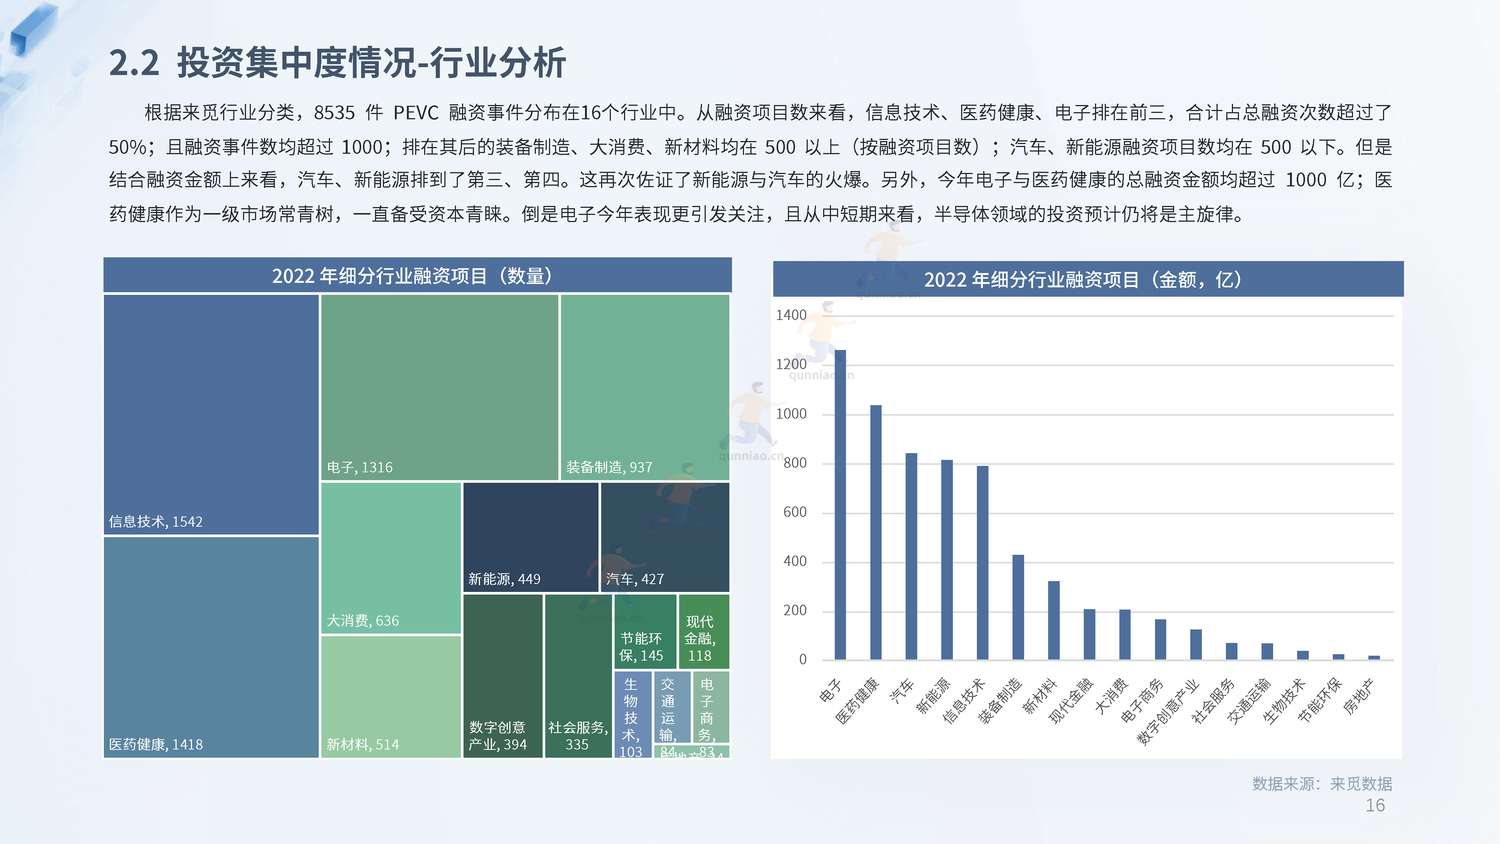Click the bar chart header "2022 年细分行业融资项目（金额，亿）"
Screen dimensions: 1500x844
coord(1088,279)
